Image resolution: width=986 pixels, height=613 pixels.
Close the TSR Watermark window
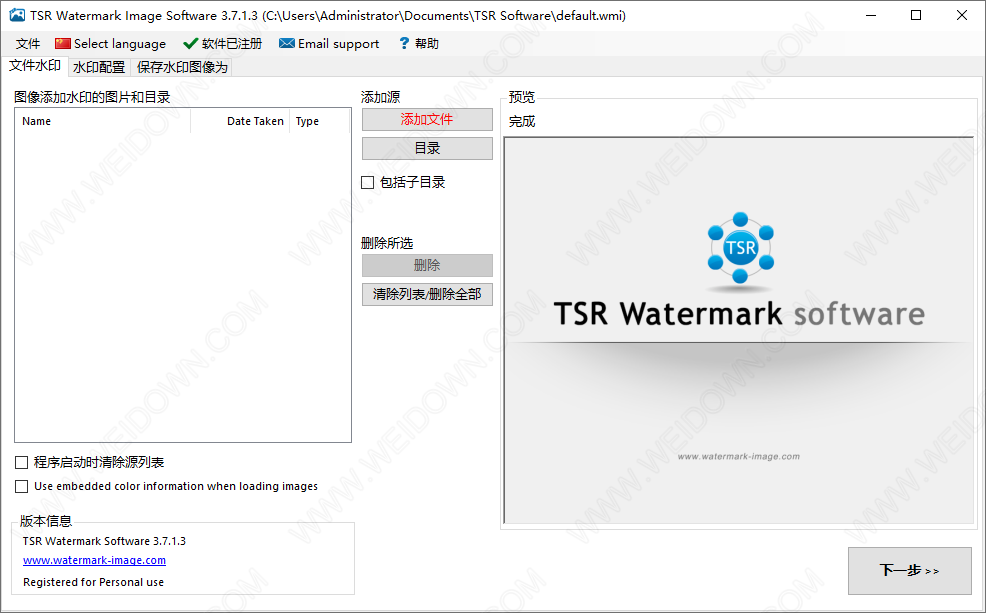(962, 15)
